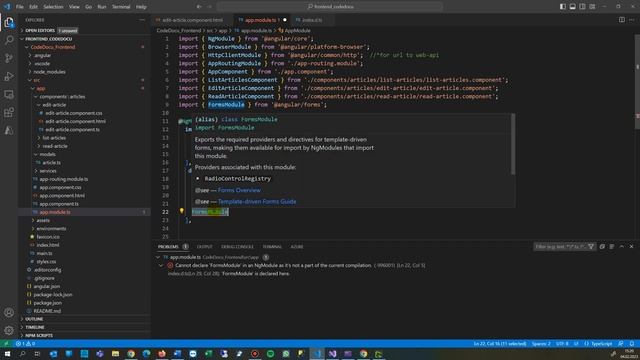Click the UTF-8 encoding status item
Image resolution: width=640 pixels, height=360 pixels.
pyautogui.click(x=562, y=344)
